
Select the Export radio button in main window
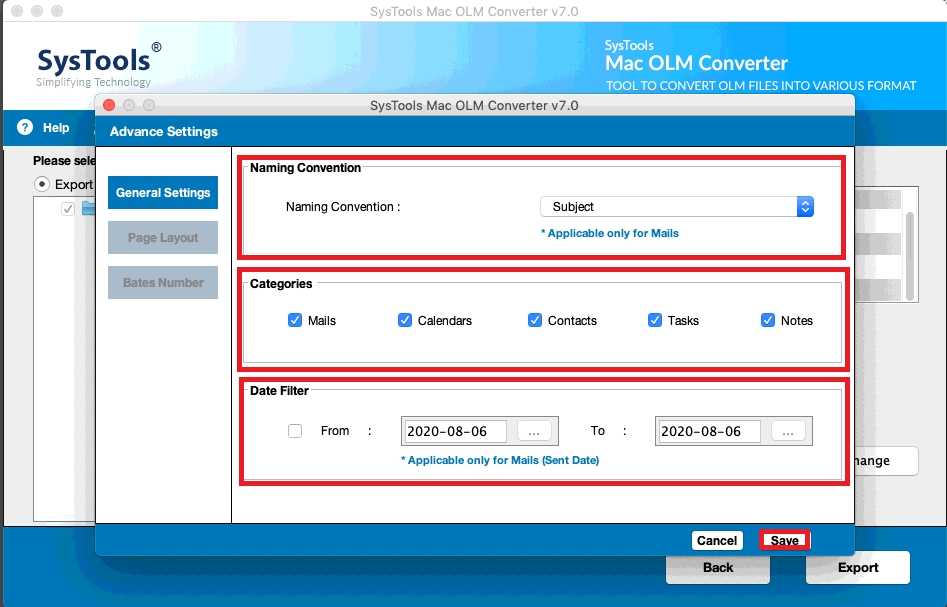42,184
